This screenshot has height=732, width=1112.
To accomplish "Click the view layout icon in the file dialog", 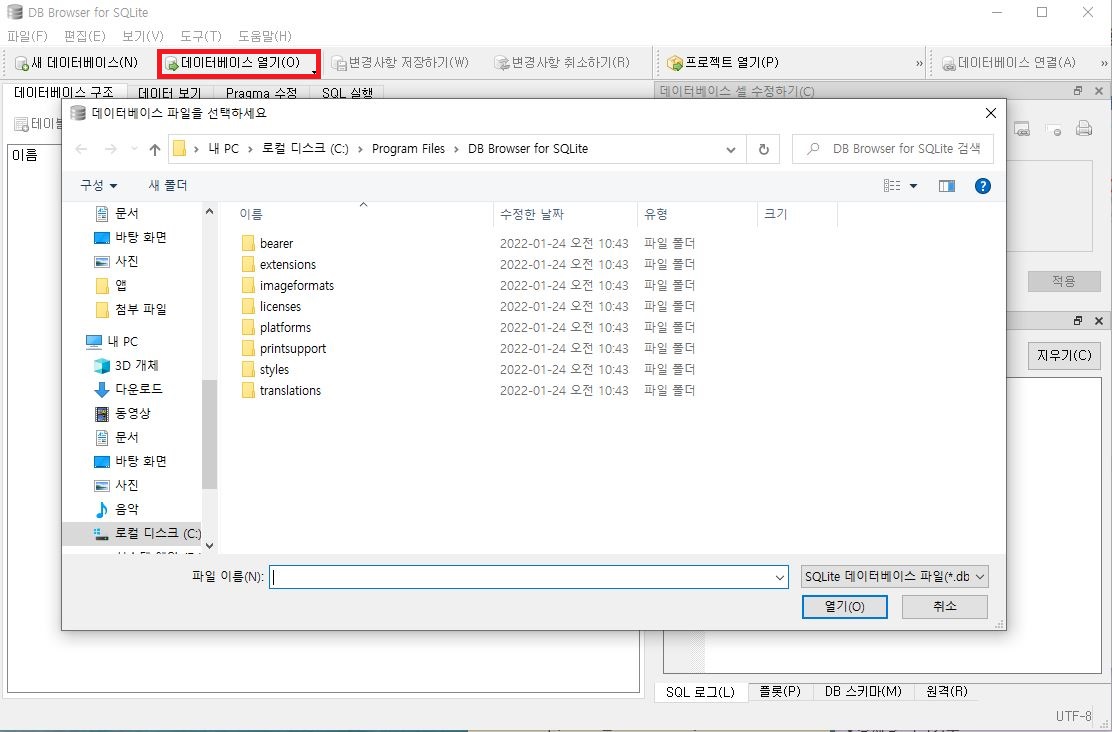I will tap(892, 186).
